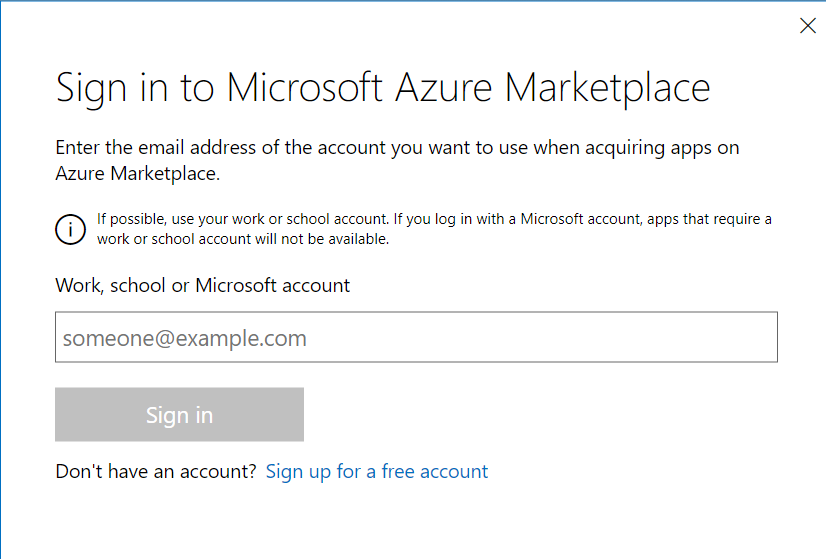Click the circled information icon
Image resolution: width=826 pixels, height=559 pixels.
70,229
